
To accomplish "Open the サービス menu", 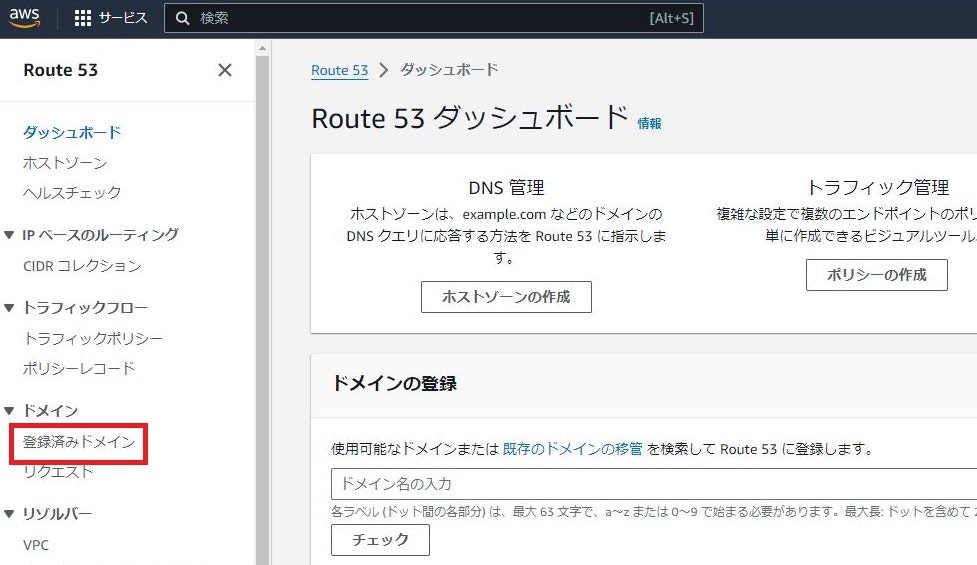I will tap(123, 18).
